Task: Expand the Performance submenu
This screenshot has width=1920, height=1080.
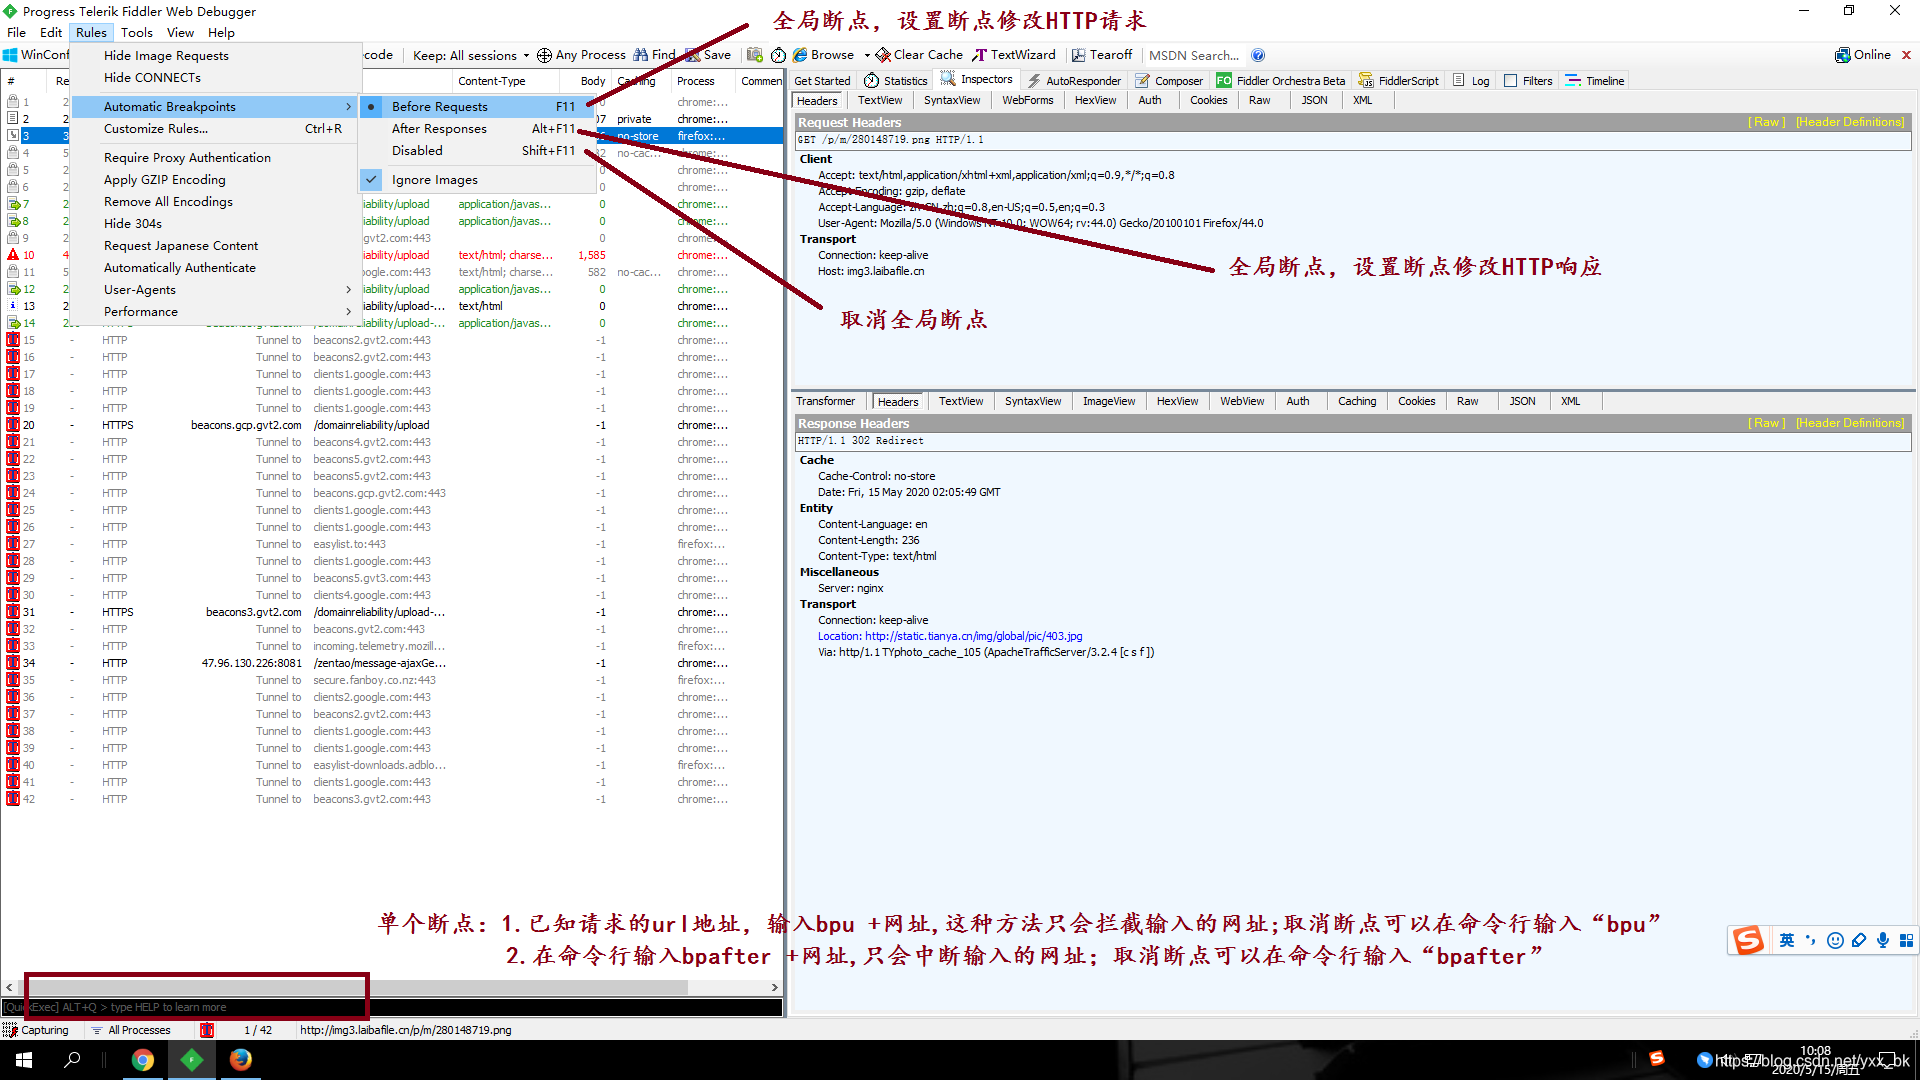Action: 215,311
